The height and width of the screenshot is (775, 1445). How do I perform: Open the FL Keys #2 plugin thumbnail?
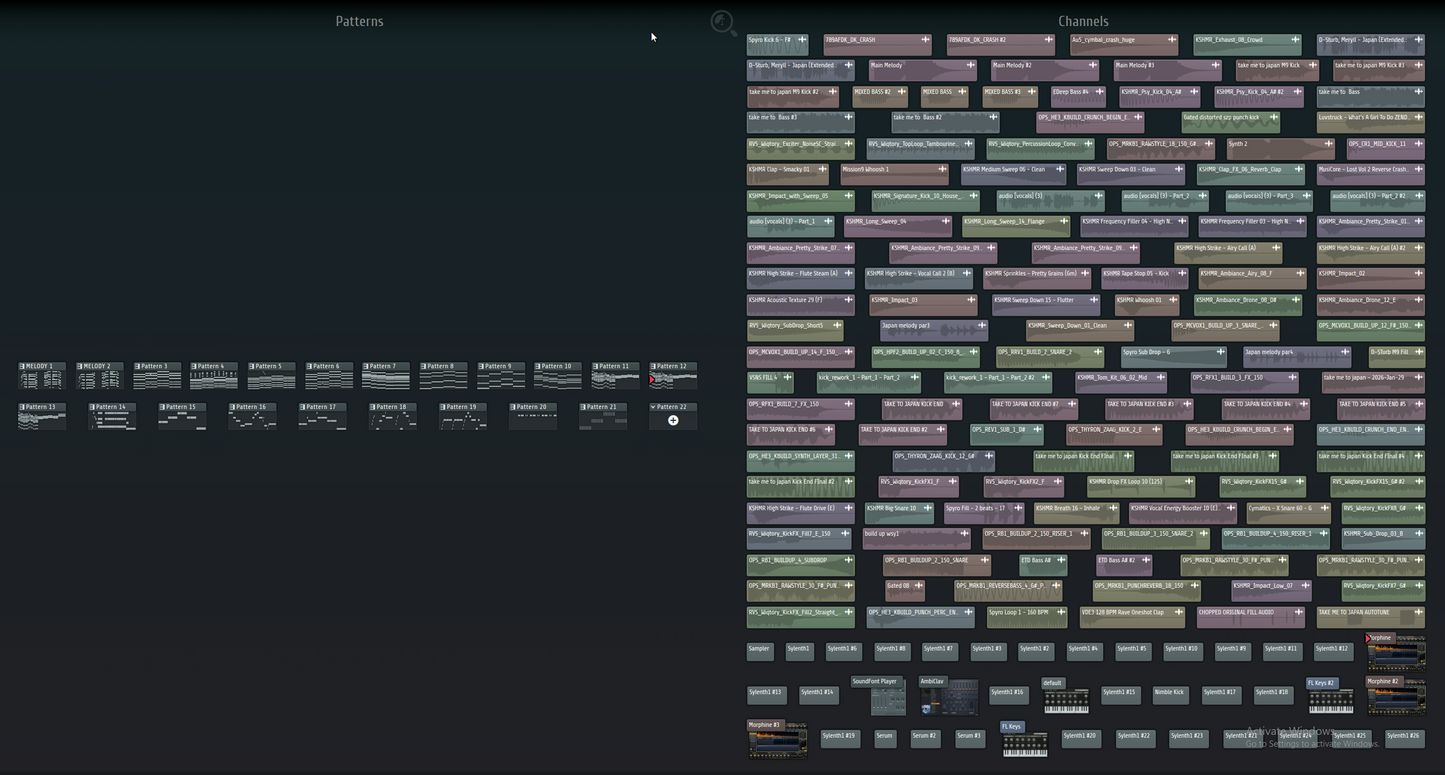point(1330,698)
